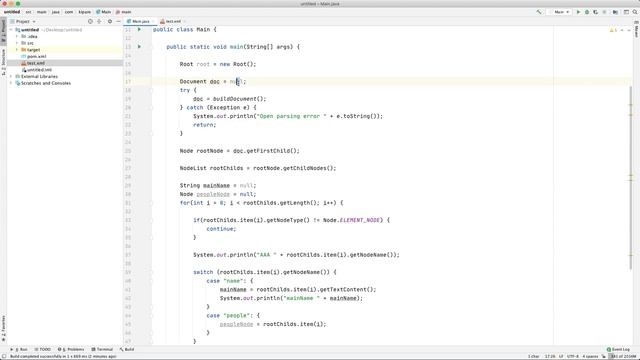Image resolution: width=640 pixels, height=360 pixels.
Task: Click the editor vertical scrollbar
Action: pos(630,178)
